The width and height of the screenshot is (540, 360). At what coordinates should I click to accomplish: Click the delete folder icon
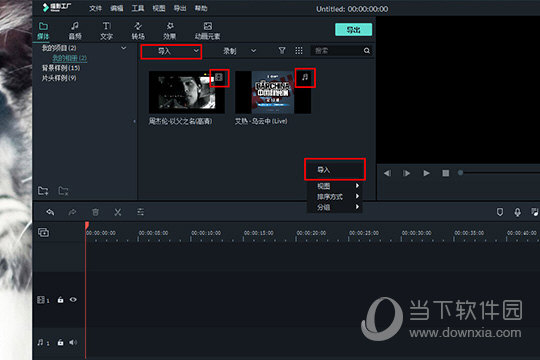63,191
